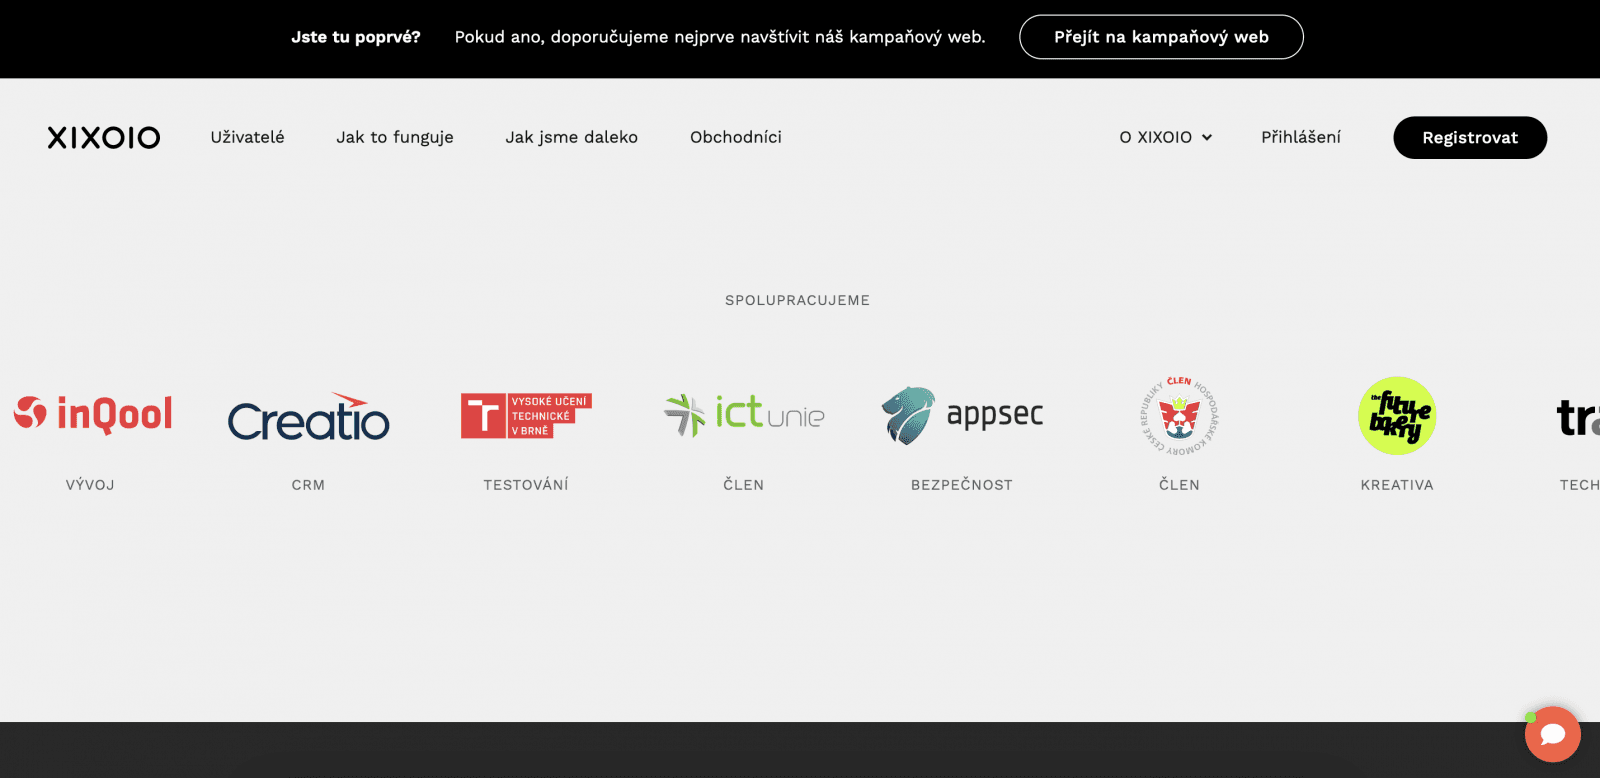Click the ČLEN label under Hospodářská komora
The image size is (1600, 778).
(1179, 485)
